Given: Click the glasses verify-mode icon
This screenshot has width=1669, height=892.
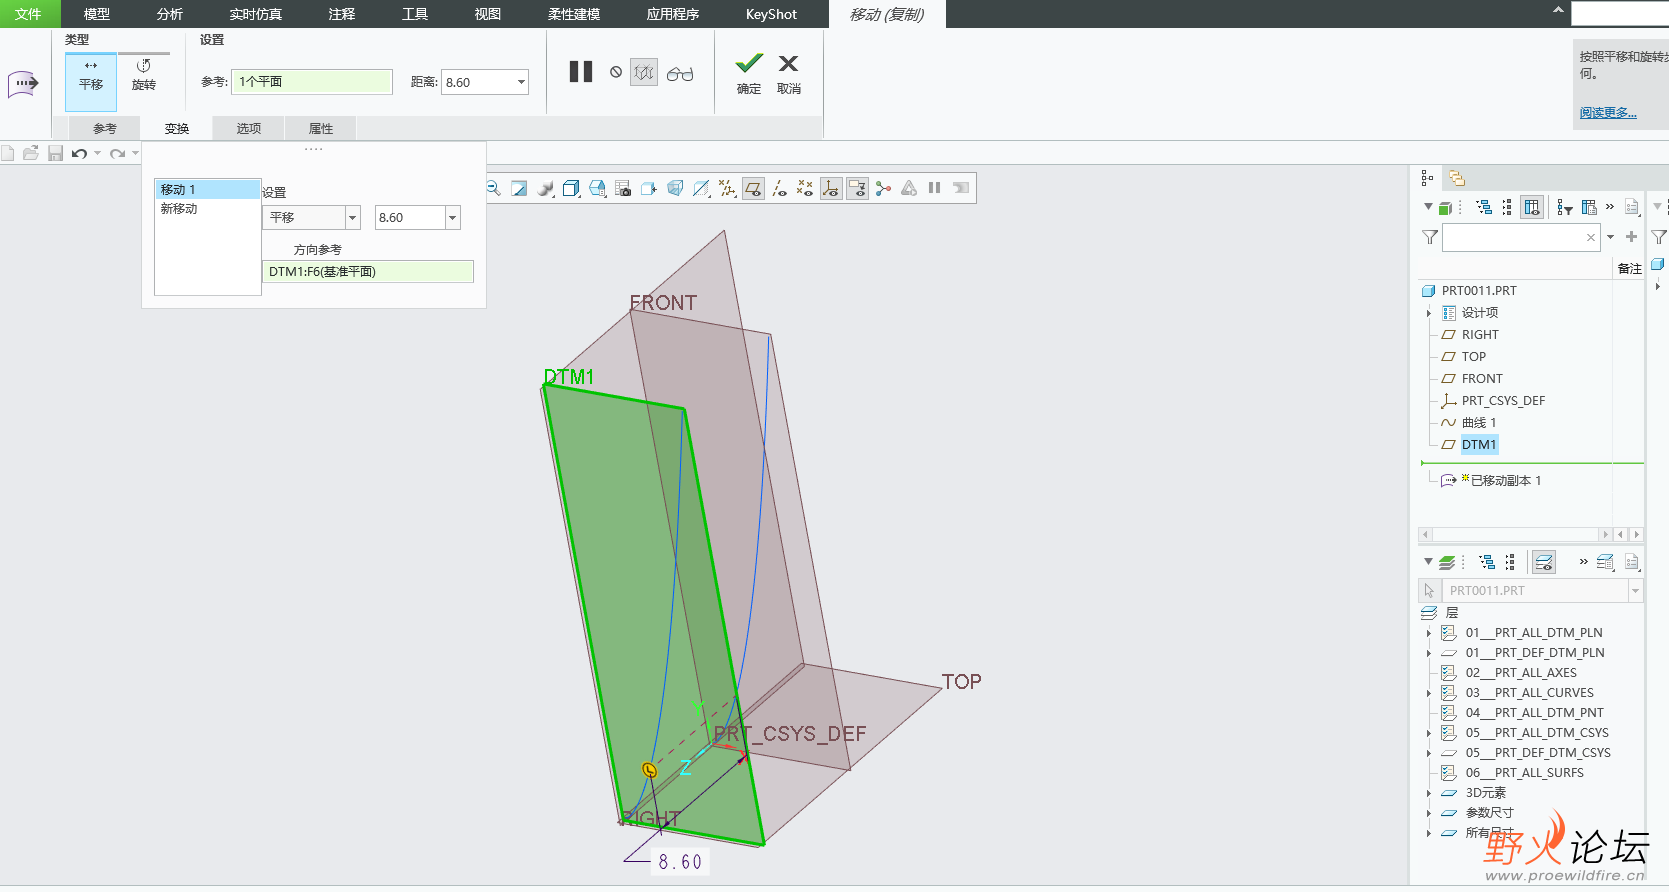Looking at the screenshot, I should [x=680, y=73].
